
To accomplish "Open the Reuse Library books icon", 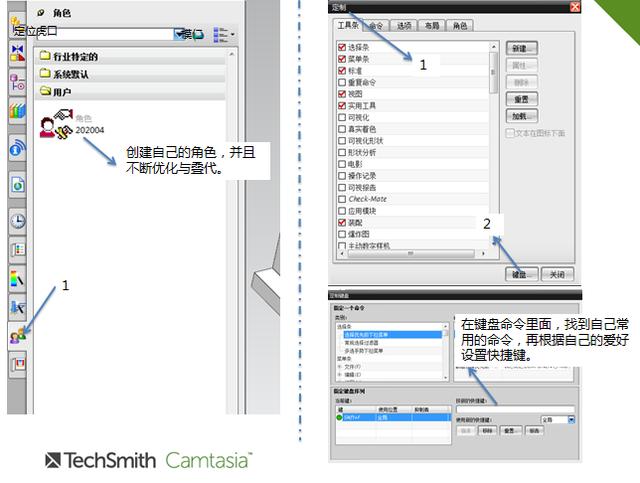I will pos(18,110).
